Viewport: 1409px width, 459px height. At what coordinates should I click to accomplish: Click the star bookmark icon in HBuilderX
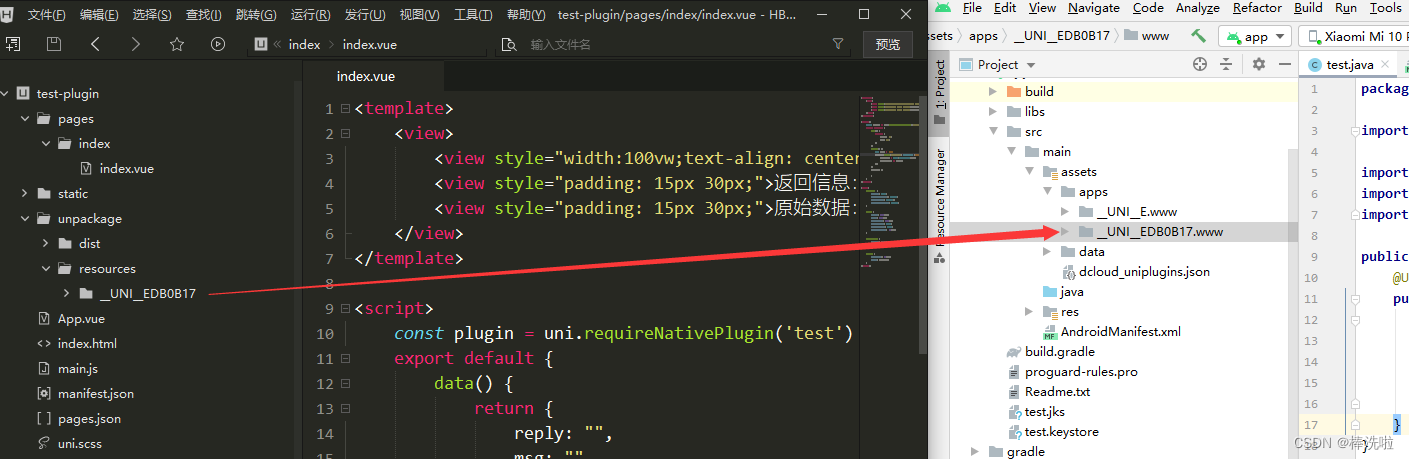point(177,44)
